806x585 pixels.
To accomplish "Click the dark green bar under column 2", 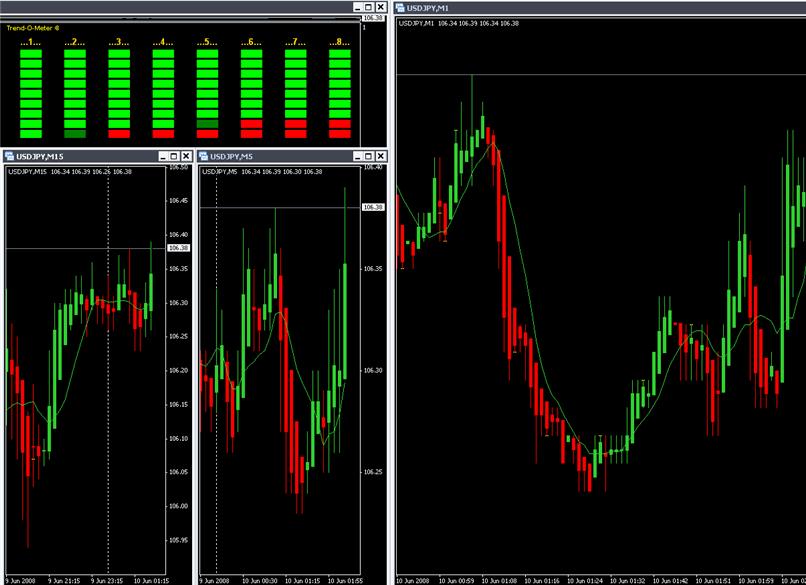I will (74, 133).
